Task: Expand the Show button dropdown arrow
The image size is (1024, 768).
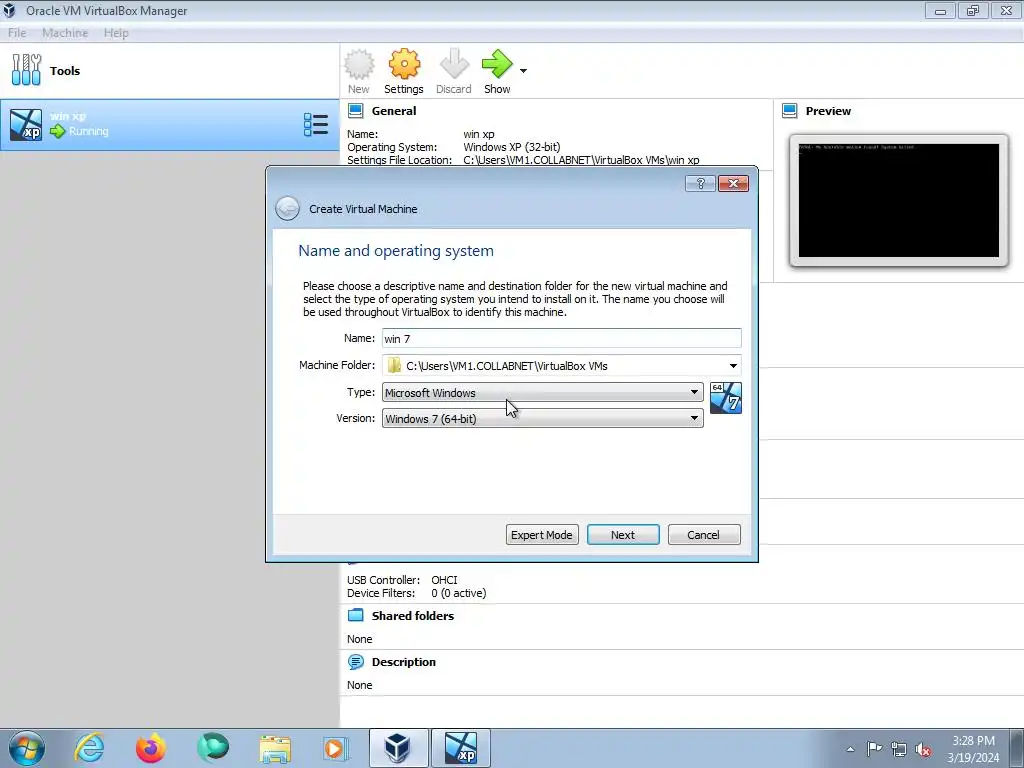Action: tap(523, 71)
